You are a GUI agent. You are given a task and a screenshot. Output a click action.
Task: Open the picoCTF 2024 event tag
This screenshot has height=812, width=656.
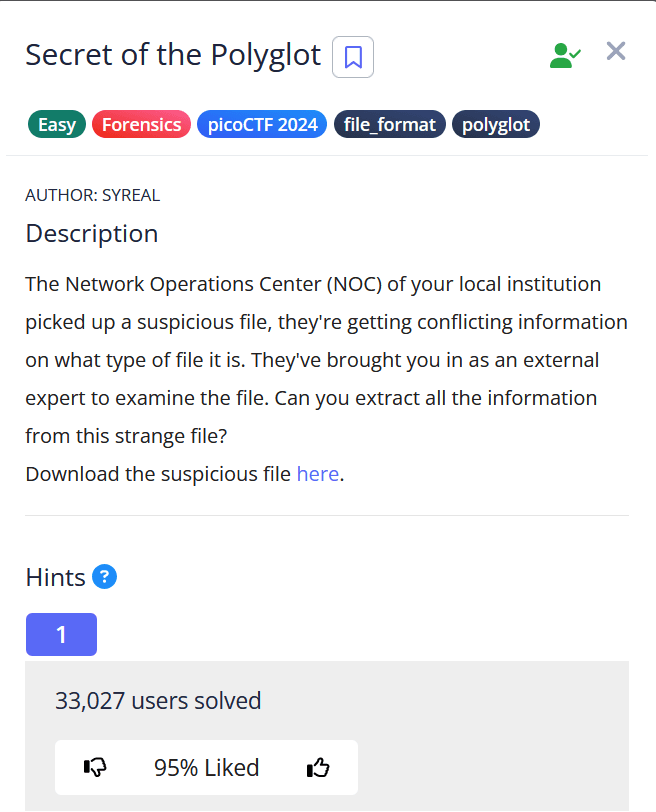[262, 125]
